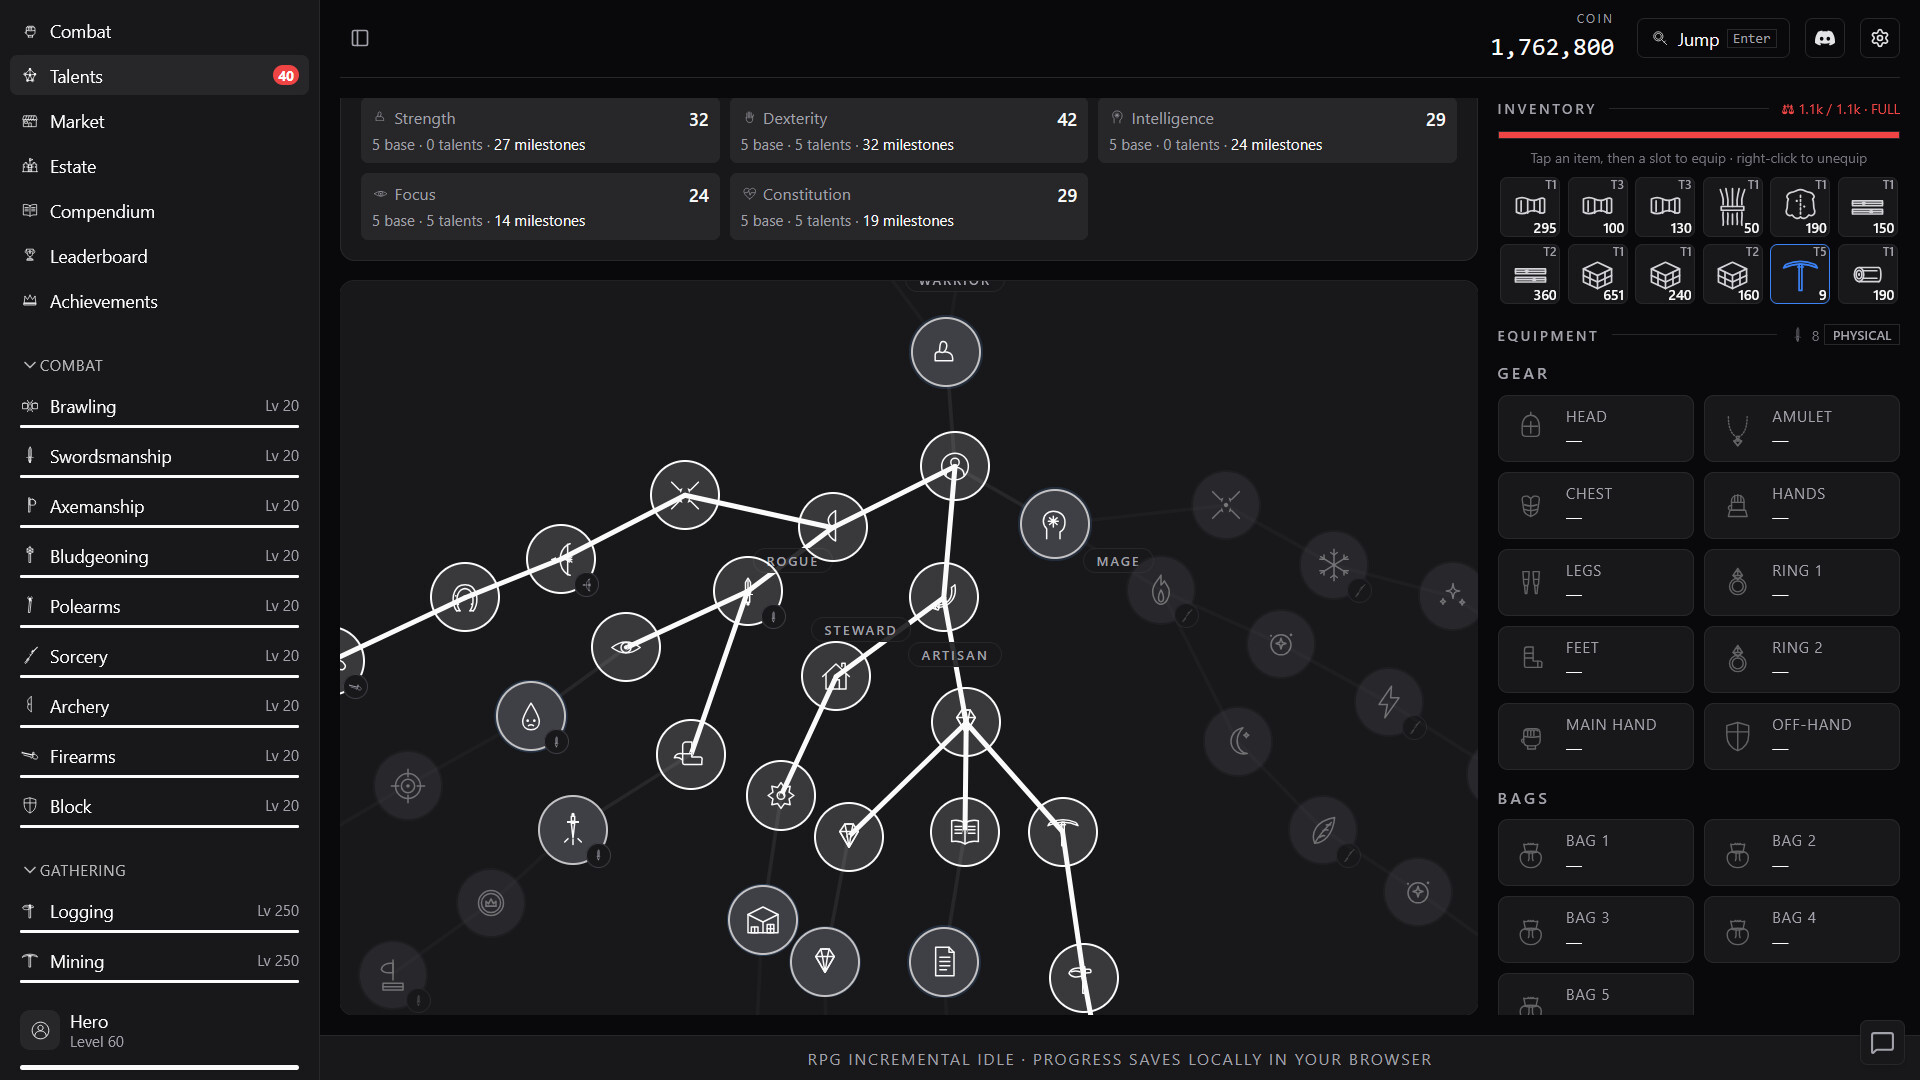Toggle the sidebar panel icon
Screen dimensions: 1920x1080
click(360, 38)
